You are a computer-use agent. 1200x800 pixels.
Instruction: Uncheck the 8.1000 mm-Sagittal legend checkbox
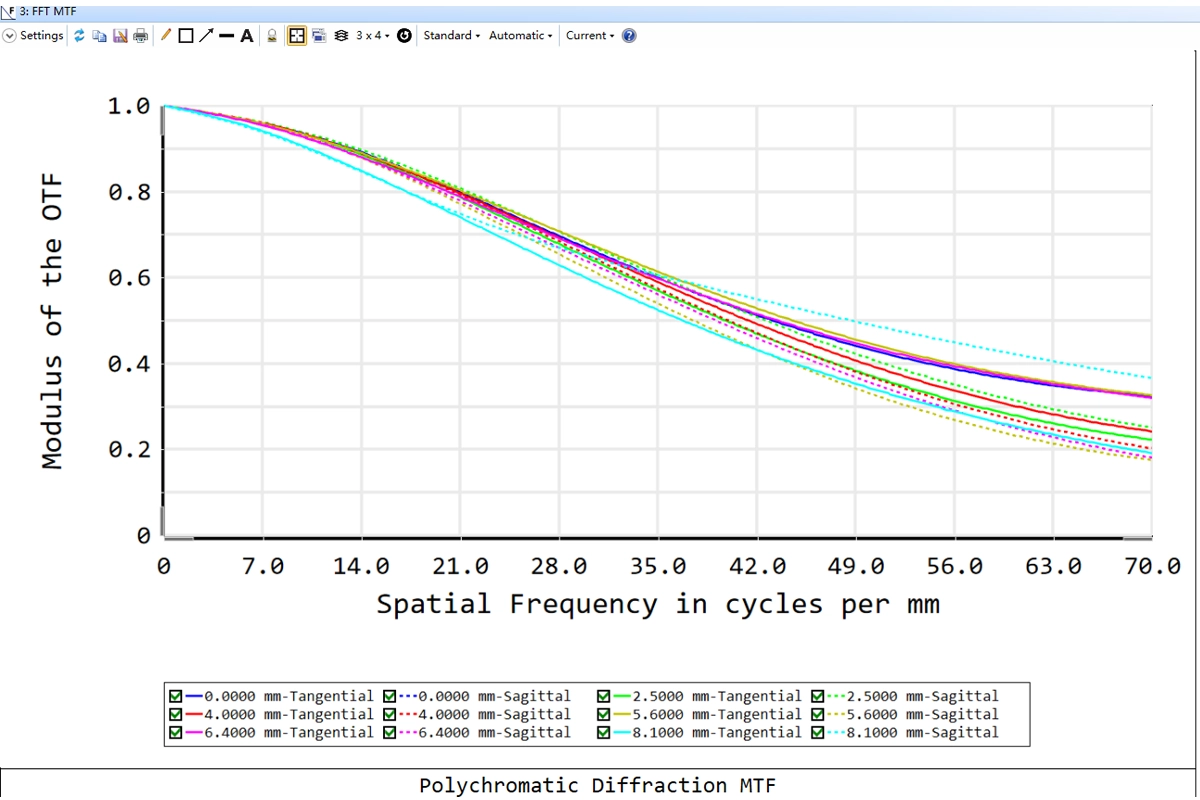click(818, 732)
